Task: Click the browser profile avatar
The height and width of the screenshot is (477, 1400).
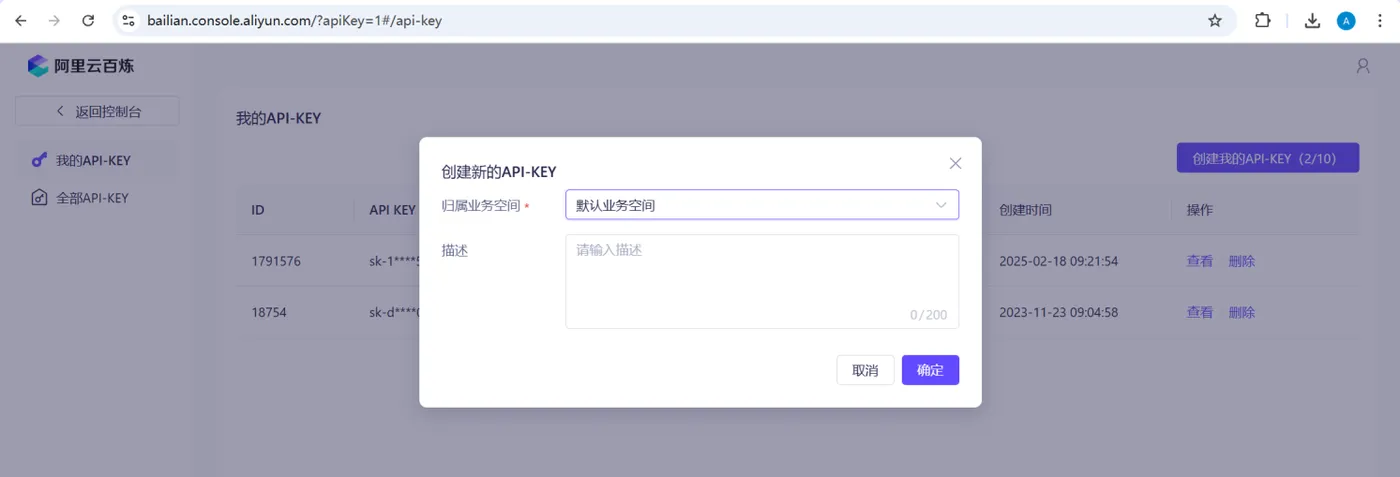Action: (x=1346, y=20)
